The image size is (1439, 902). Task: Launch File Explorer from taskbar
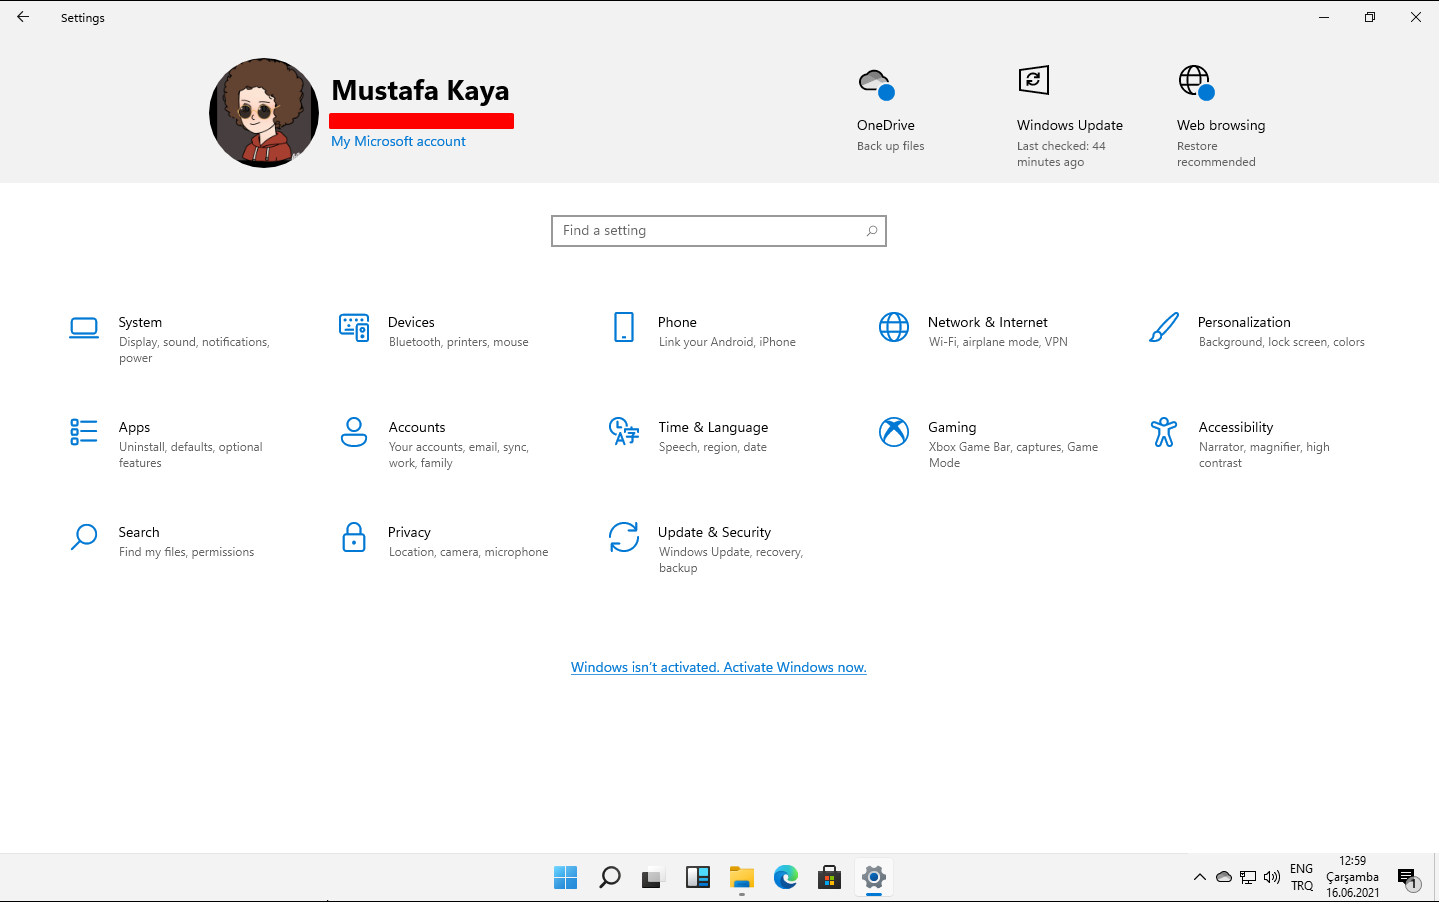tap(742, 878)
